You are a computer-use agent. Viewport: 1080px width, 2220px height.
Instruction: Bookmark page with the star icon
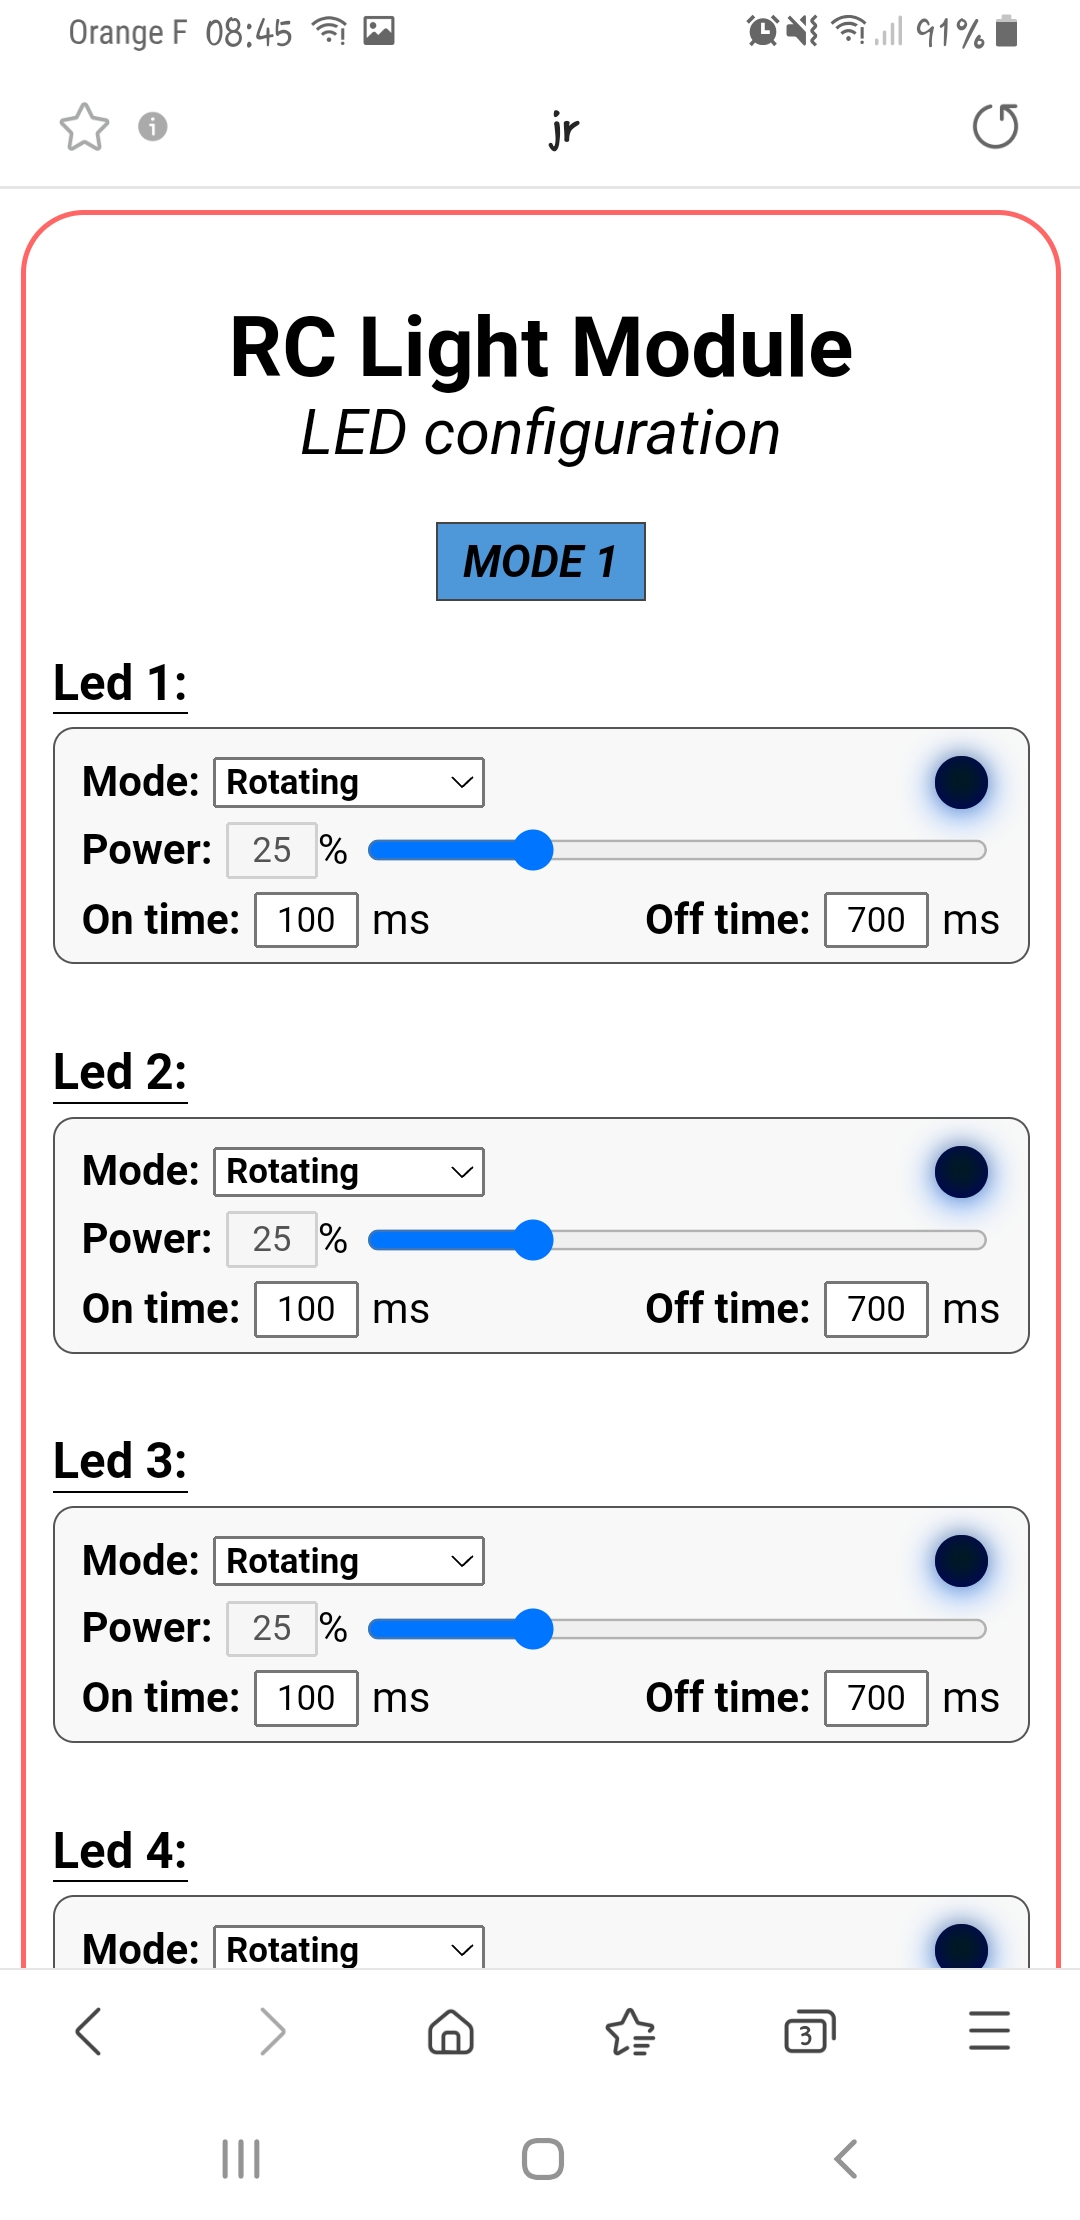click(84, 127)
